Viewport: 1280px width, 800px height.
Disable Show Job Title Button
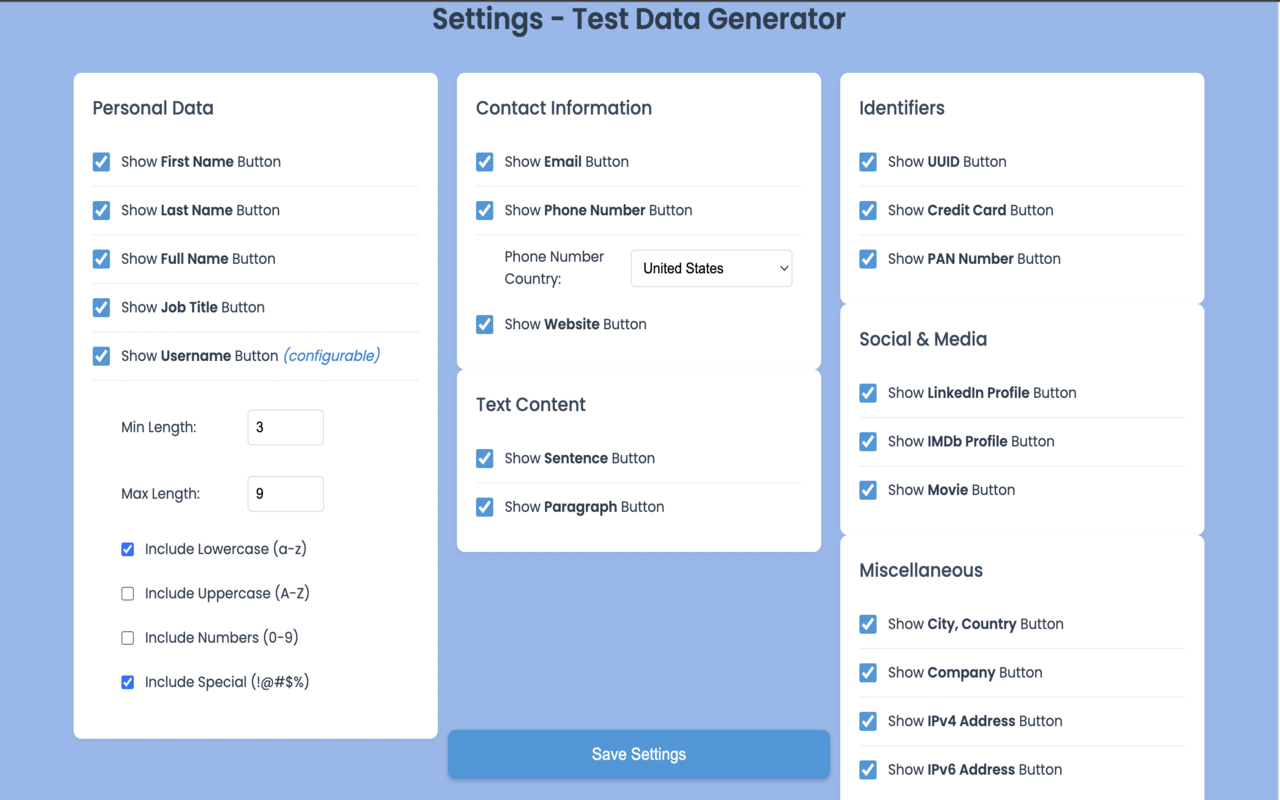(x=101, y=307)
